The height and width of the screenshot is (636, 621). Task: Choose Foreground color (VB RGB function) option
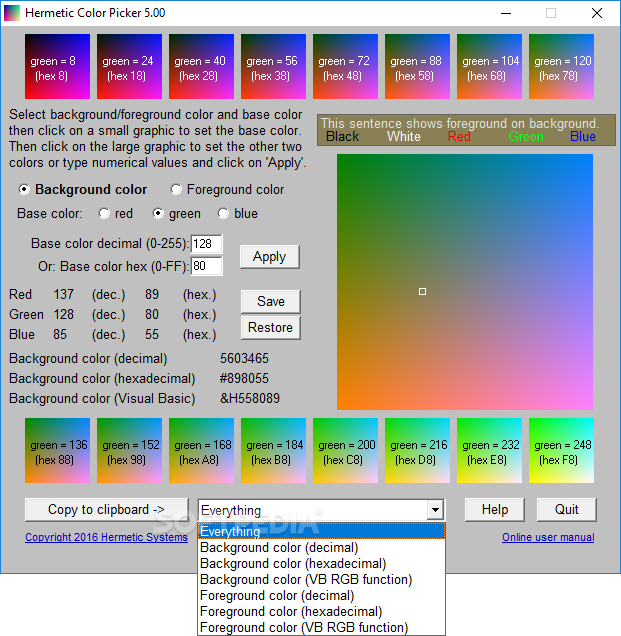321,627
